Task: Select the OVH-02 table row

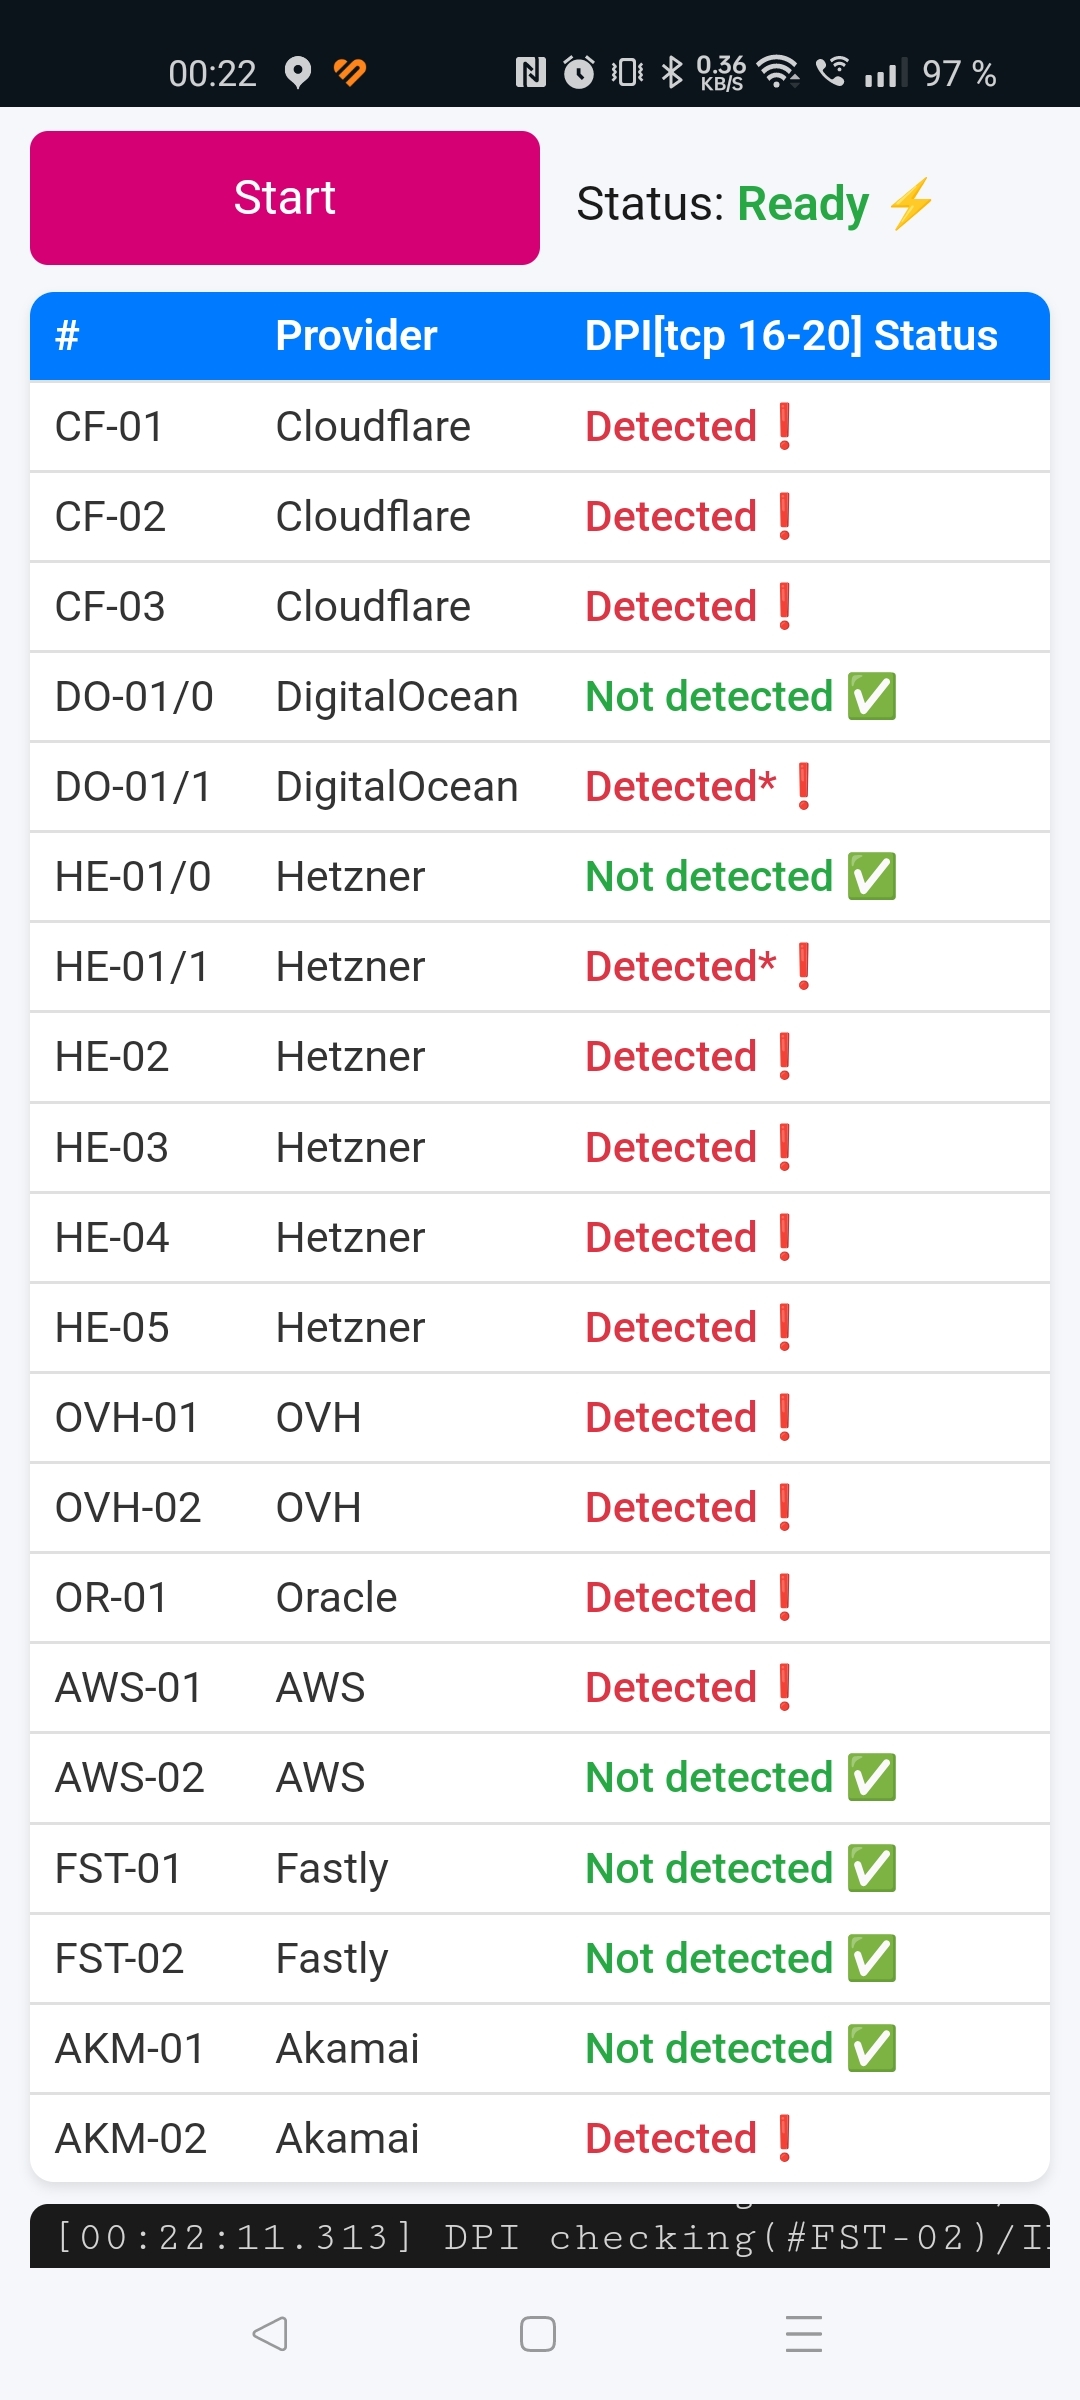Action: [540, 1507]
